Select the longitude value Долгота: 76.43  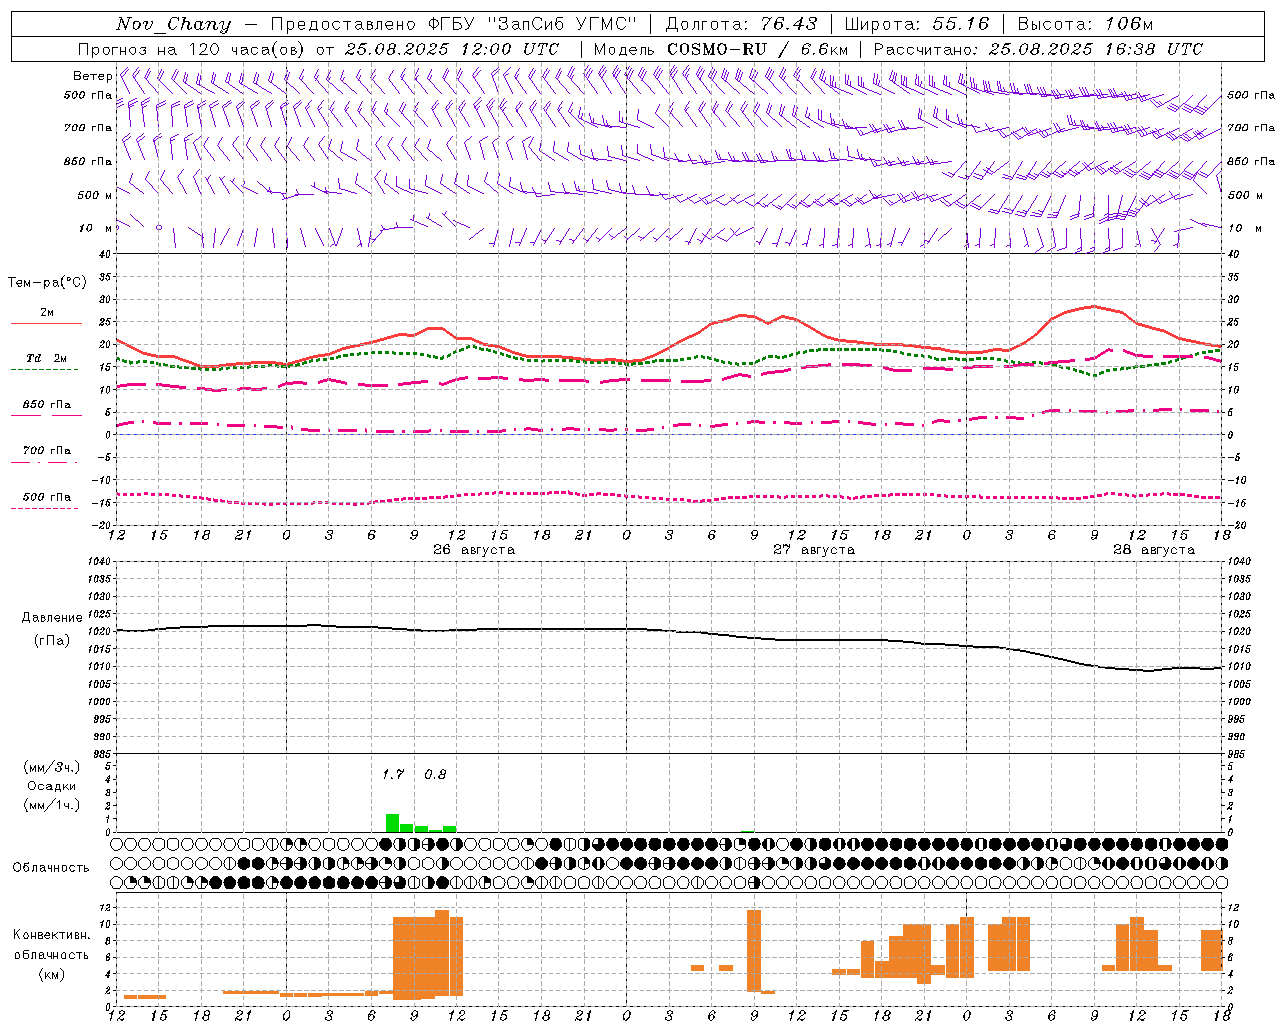pos(741,24)
